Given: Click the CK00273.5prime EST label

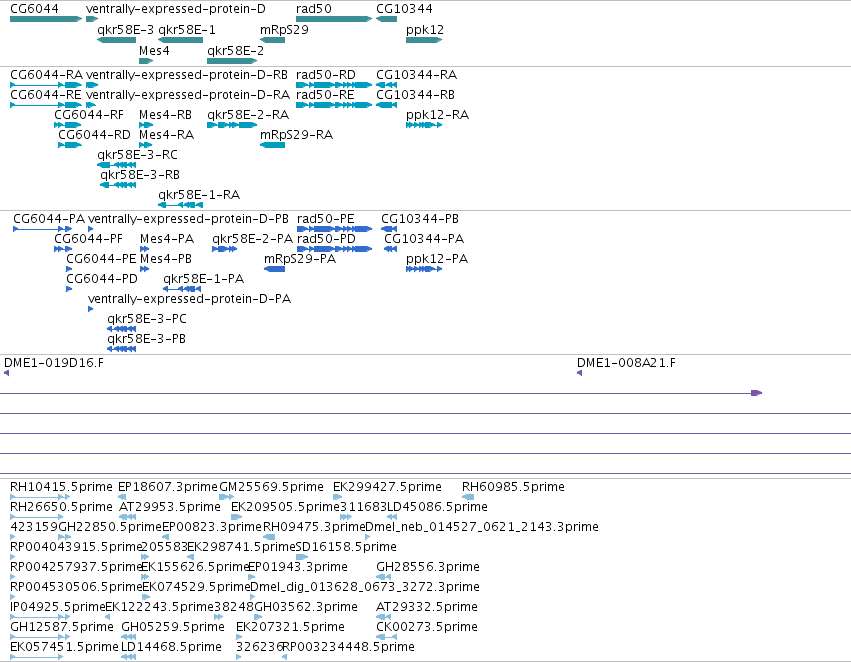Looking at the screenshot, I should [x=427, y=627].
